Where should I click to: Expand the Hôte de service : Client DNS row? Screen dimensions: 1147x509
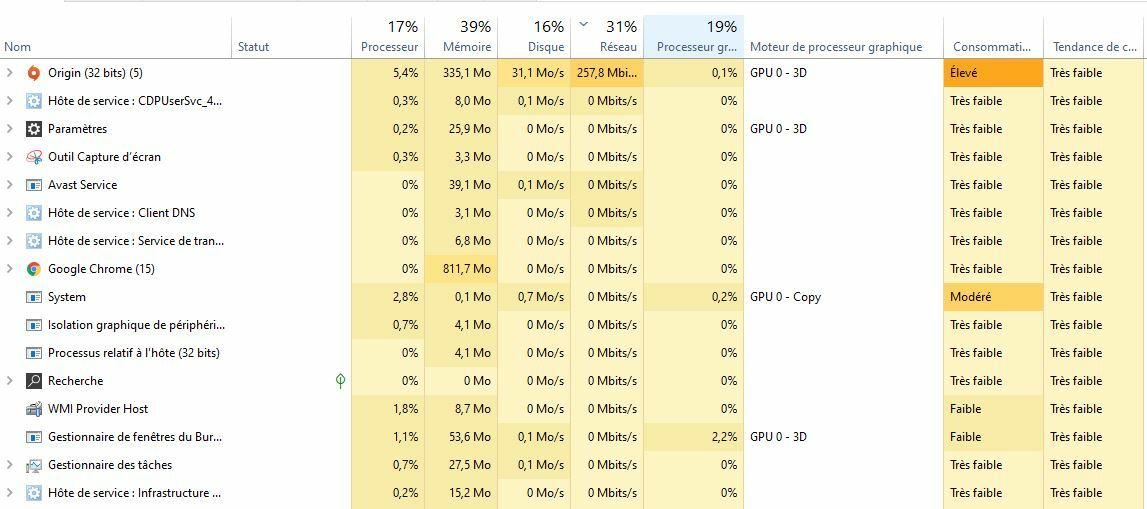(10, 213)
